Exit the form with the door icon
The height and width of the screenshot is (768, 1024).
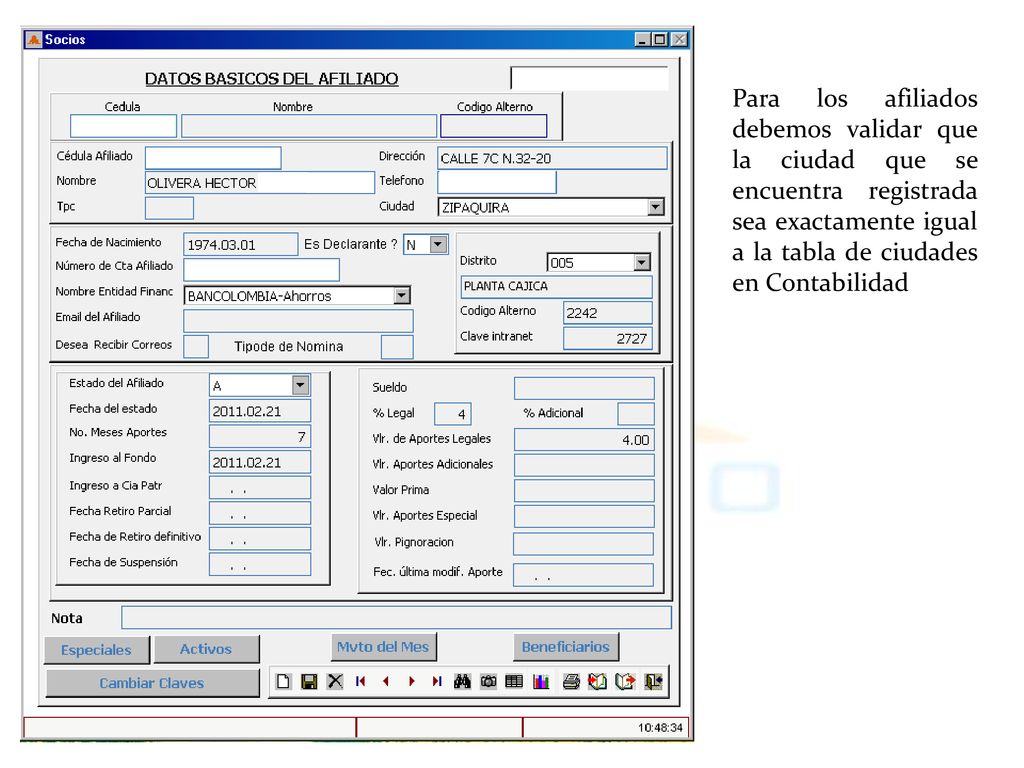click(x=653, y=681)
